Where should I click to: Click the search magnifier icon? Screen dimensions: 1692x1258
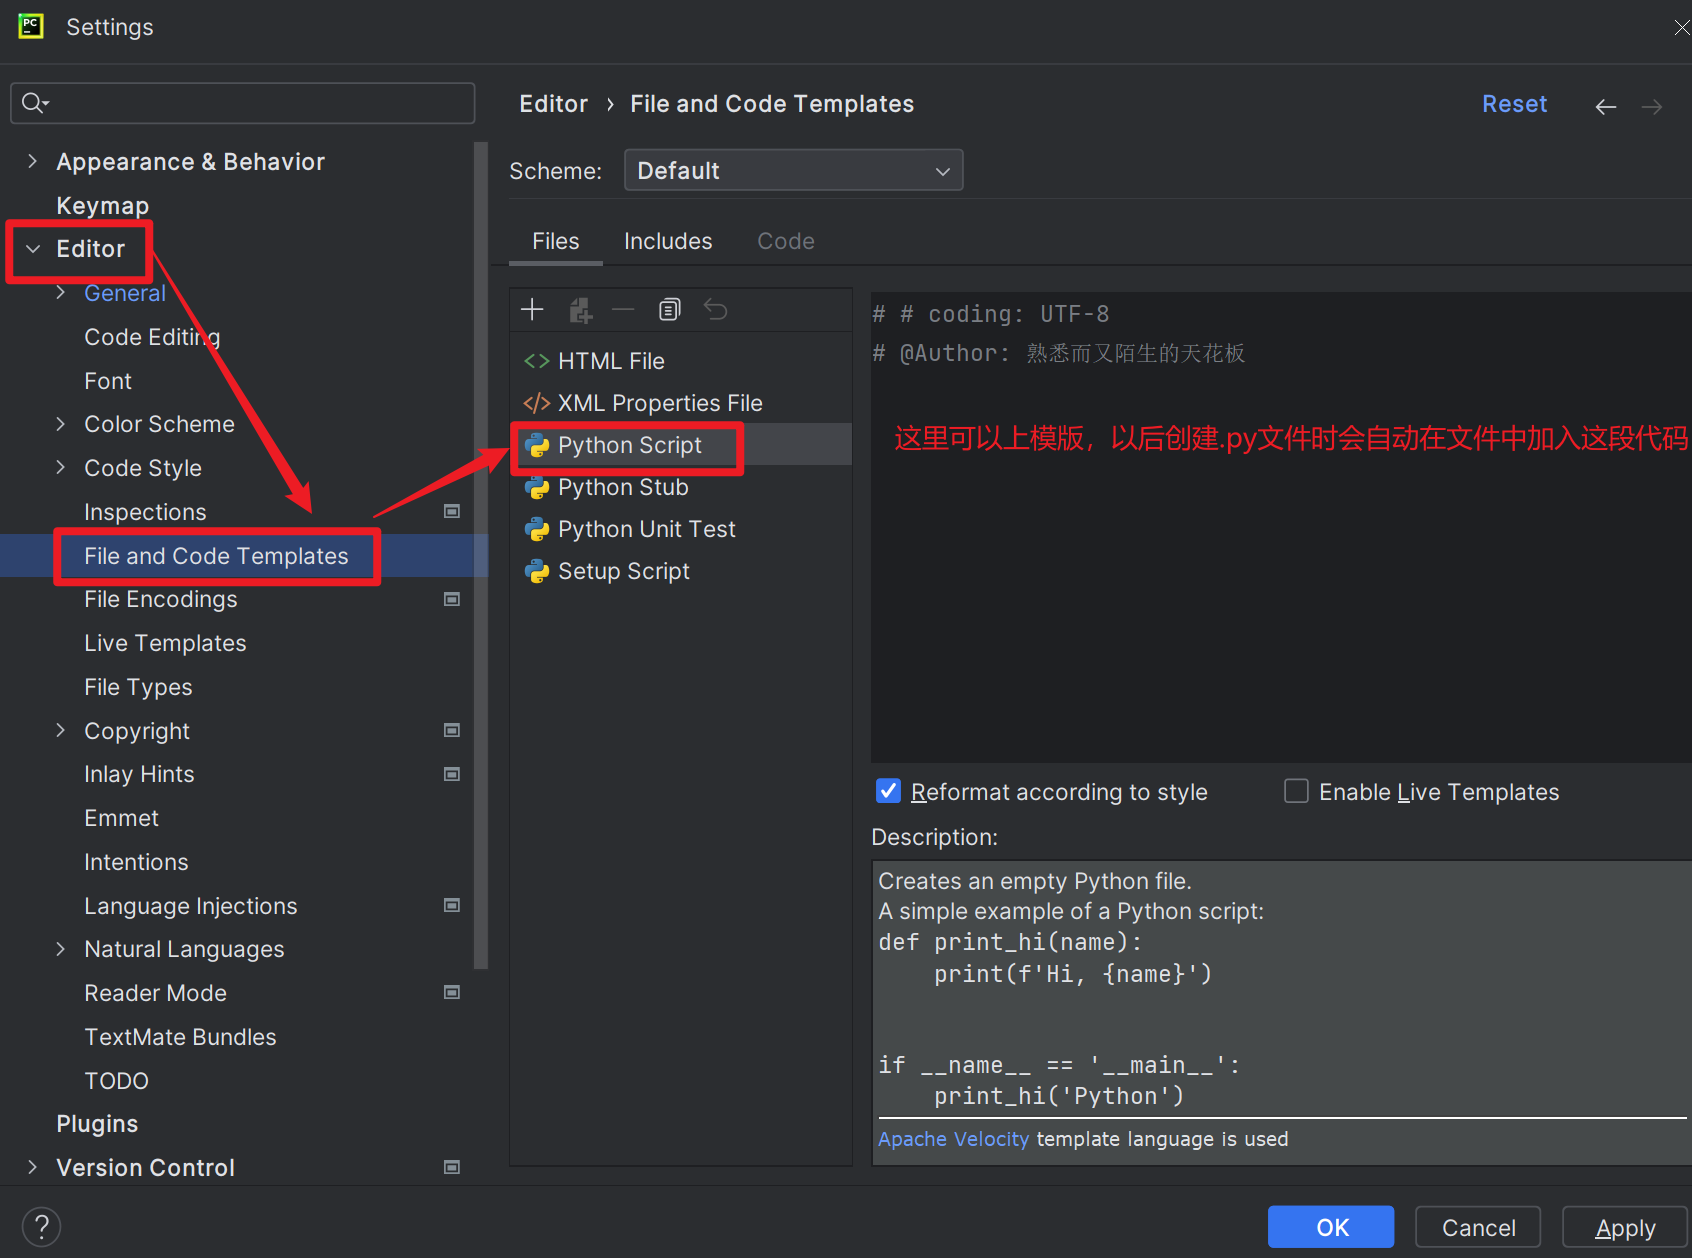pyautogui.click(x=35, y=103)
